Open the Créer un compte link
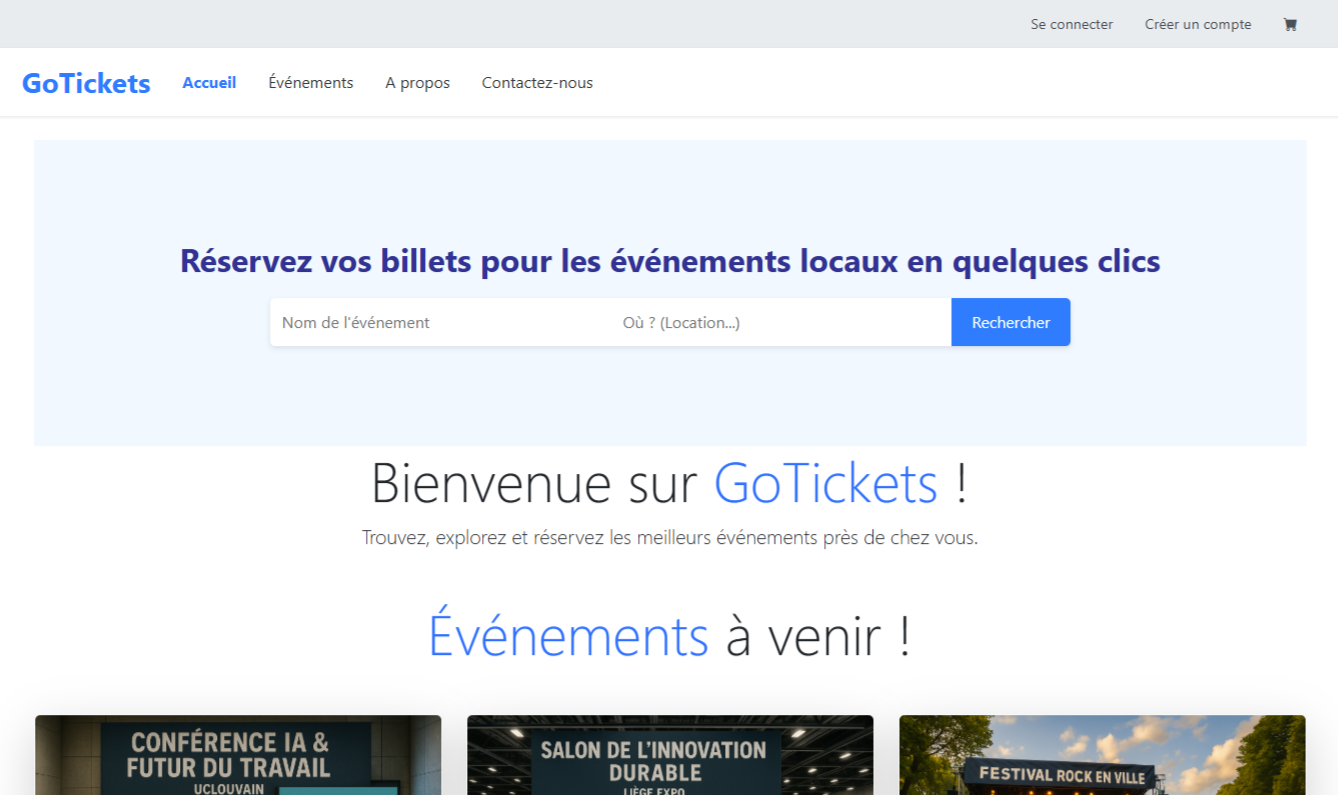The image size is (1338, 795). click(x=1197, y=24)
